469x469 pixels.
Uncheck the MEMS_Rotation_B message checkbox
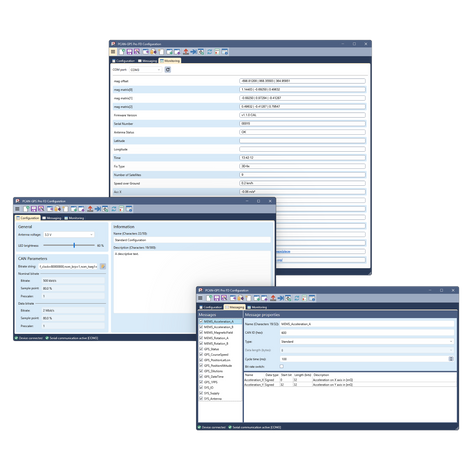click(x=201, y=343)
